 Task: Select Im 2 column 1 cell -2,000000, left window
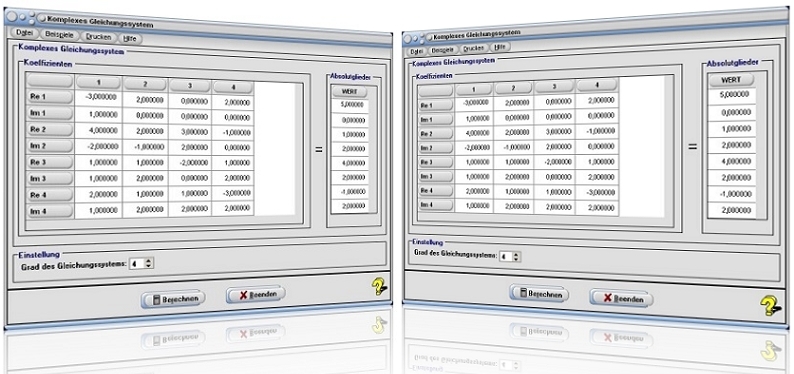point(99,147)
